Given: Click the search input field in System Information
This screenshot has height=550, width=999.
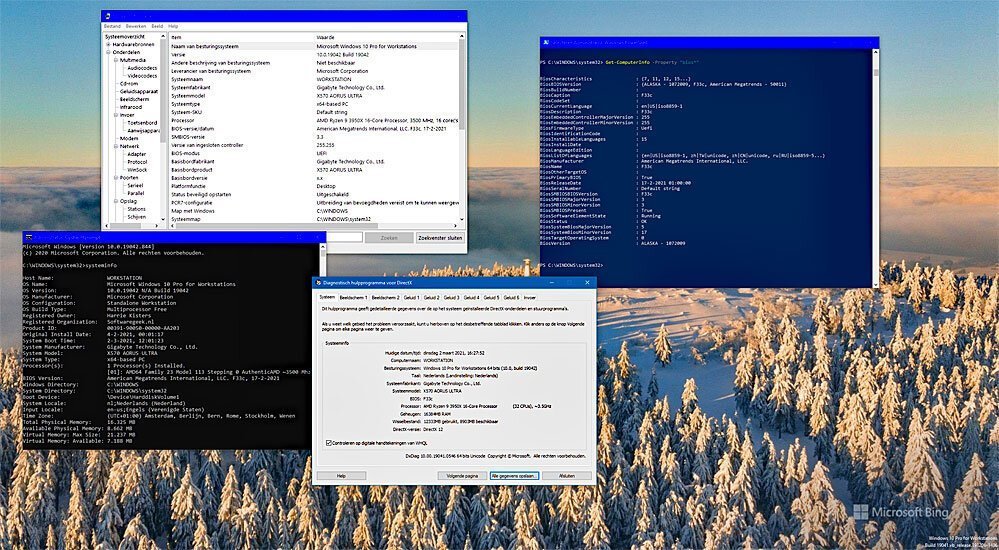Looking at the screenshot, I should point(344,238).
